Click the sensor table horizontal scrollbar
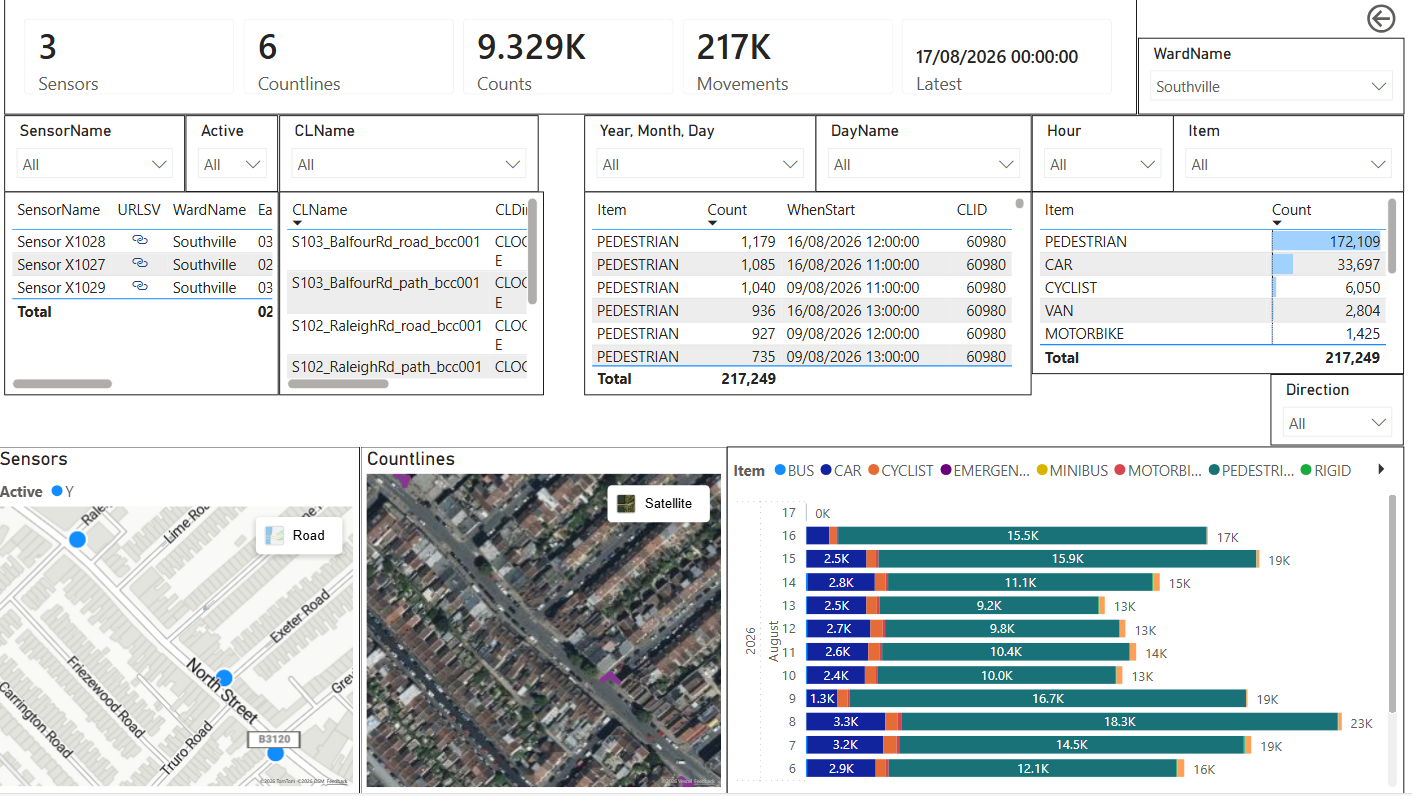The image size is (1412, 796). [x=62, y=383]
